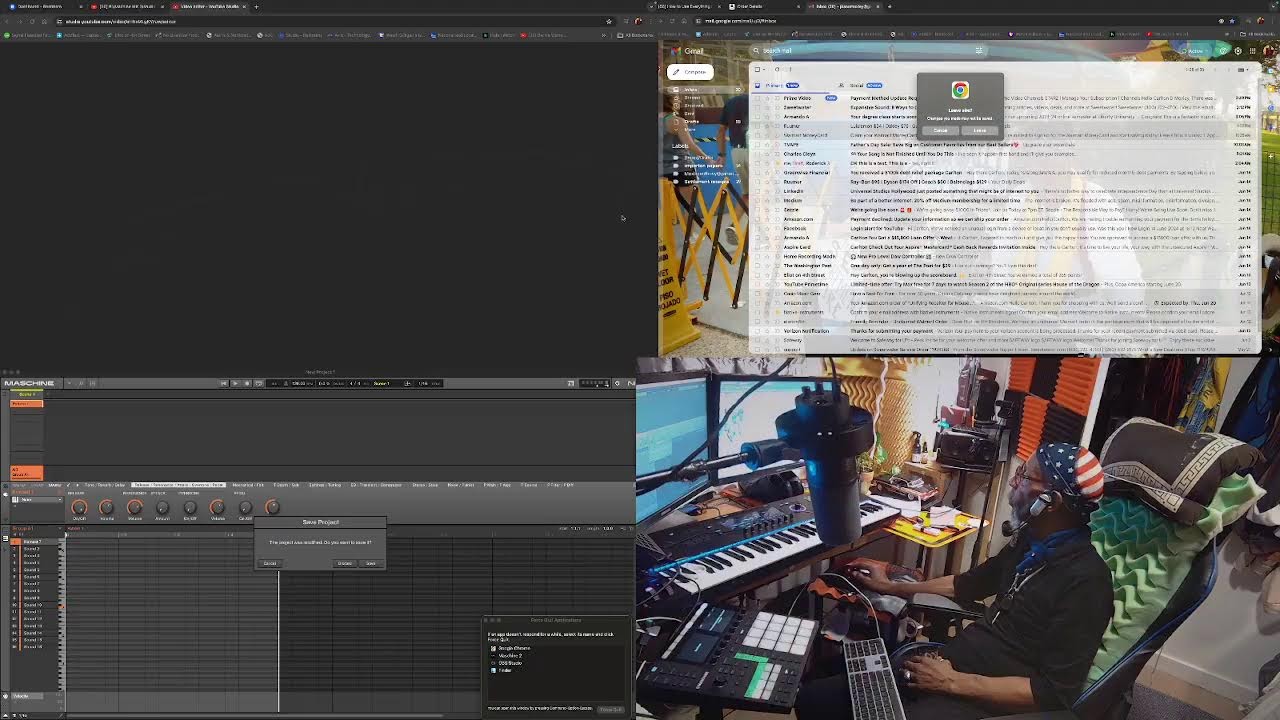Open the Tone / Reverb / Delay parameter page
The height and width of the screenshot is (720, 1280).
click(x=105, y=485)
